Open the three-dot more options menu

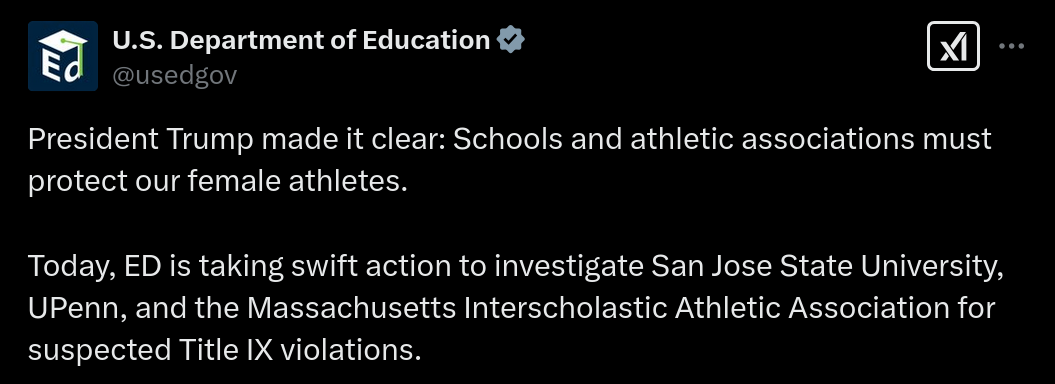tap(1011, 46)
